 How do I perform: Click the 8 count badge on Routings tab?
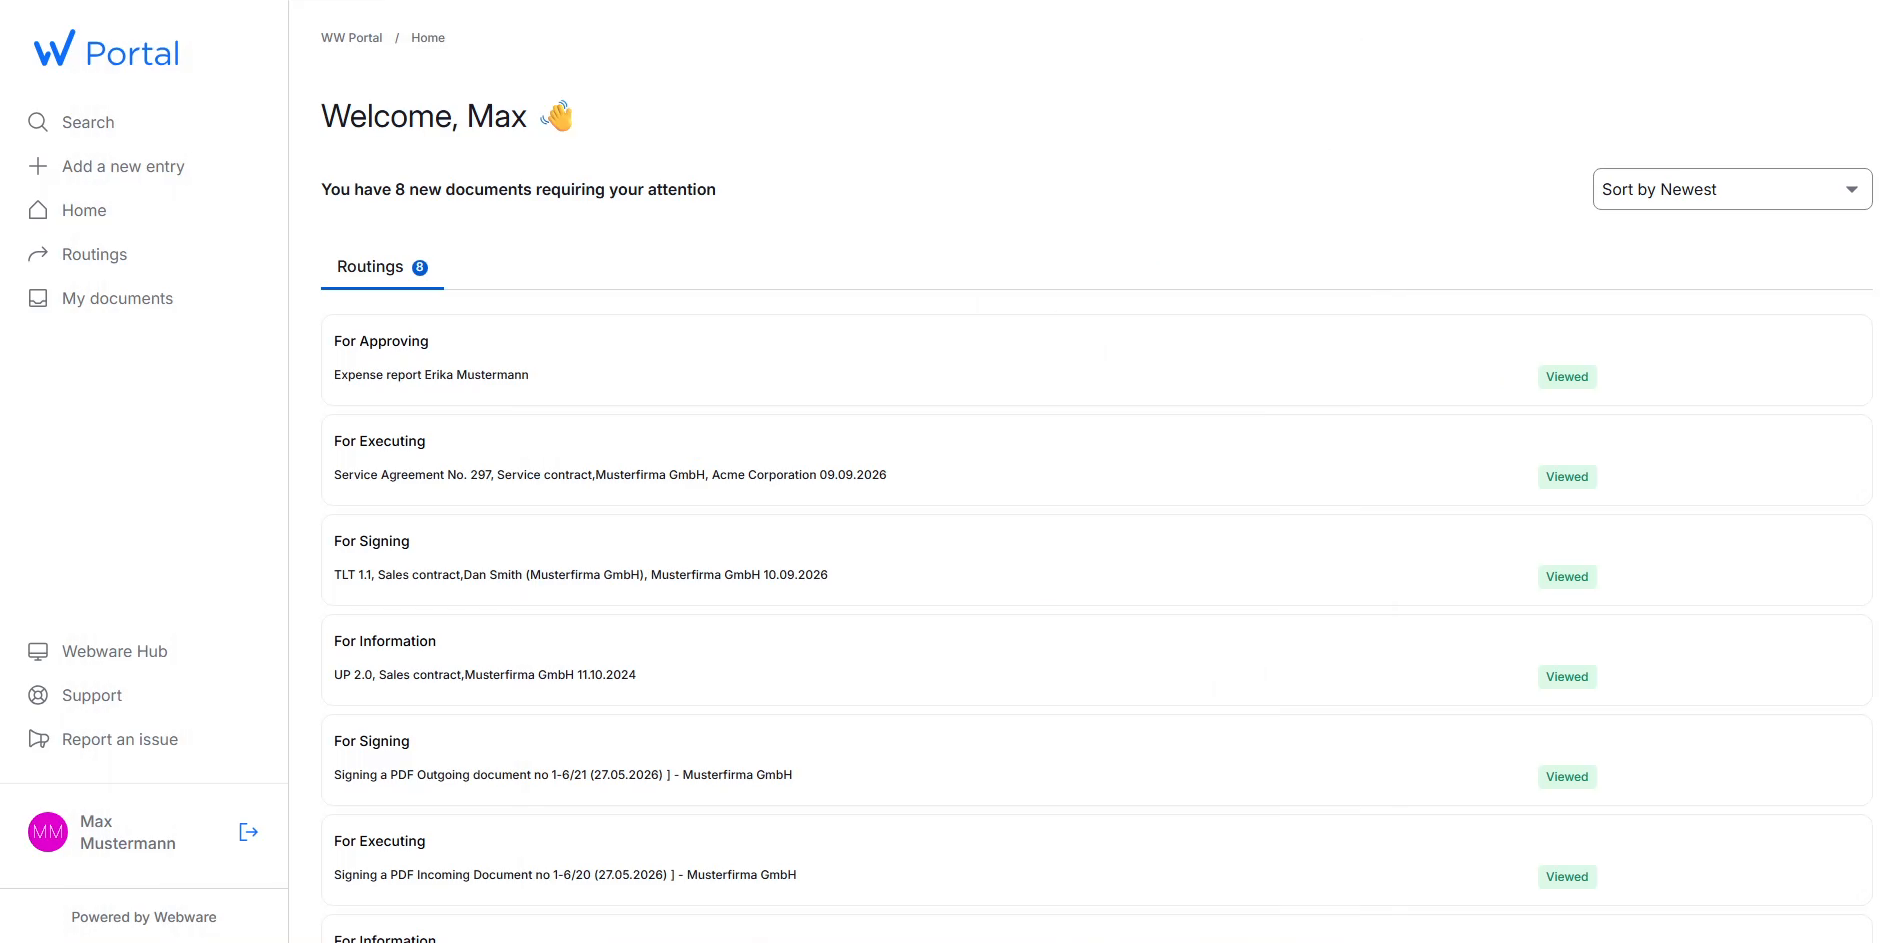tap(420, 267)
